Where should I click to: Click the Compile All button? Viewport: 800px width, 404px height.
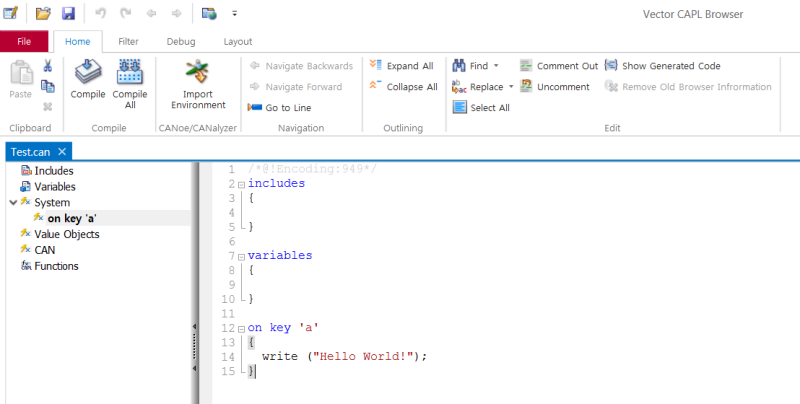coord(130,84)
